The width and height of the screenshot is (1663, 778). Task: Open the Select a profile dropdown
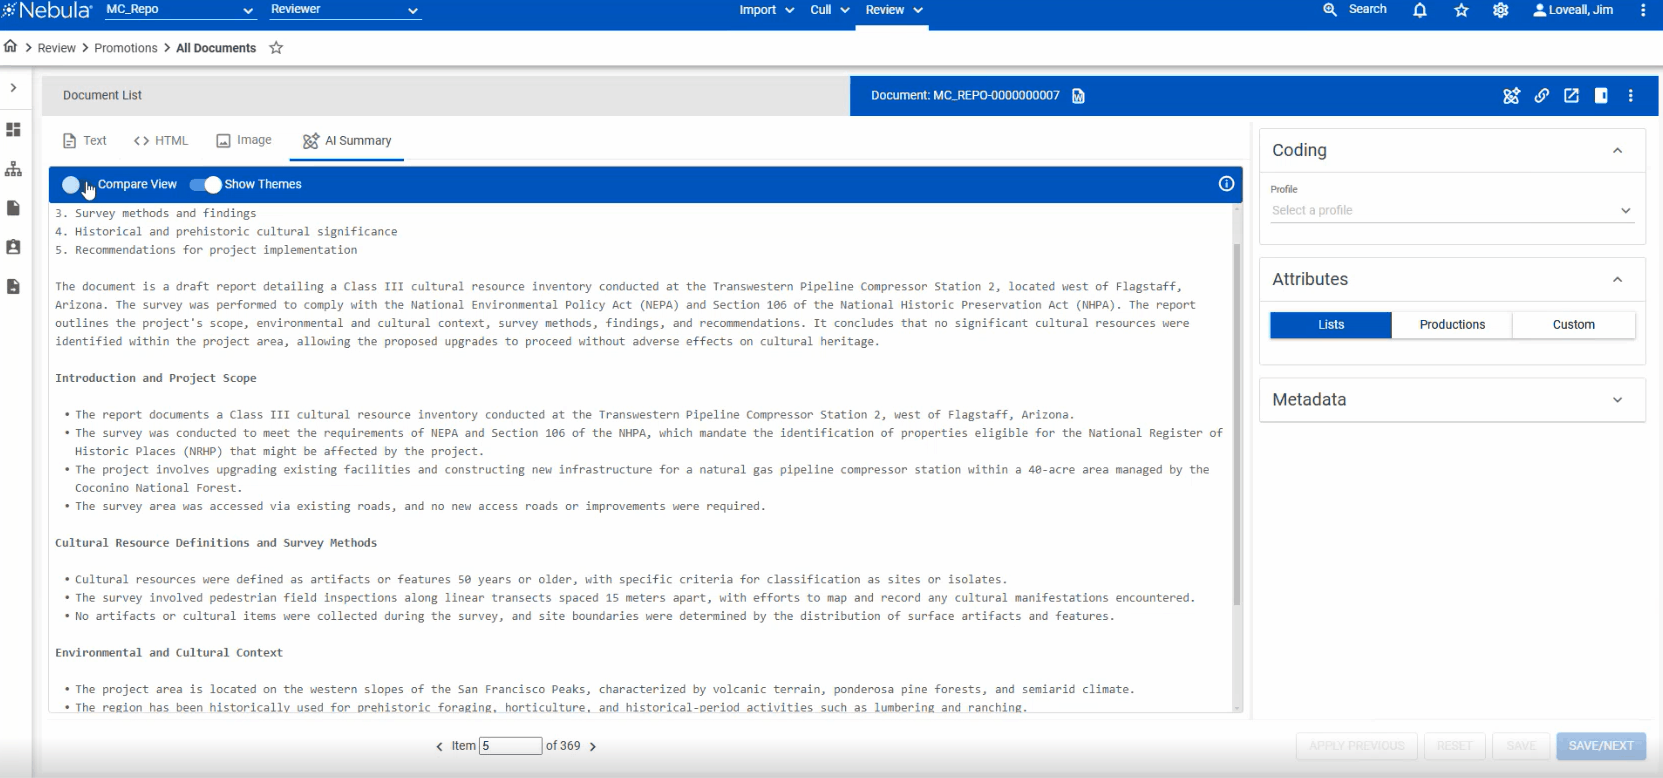pos(1452,211)
